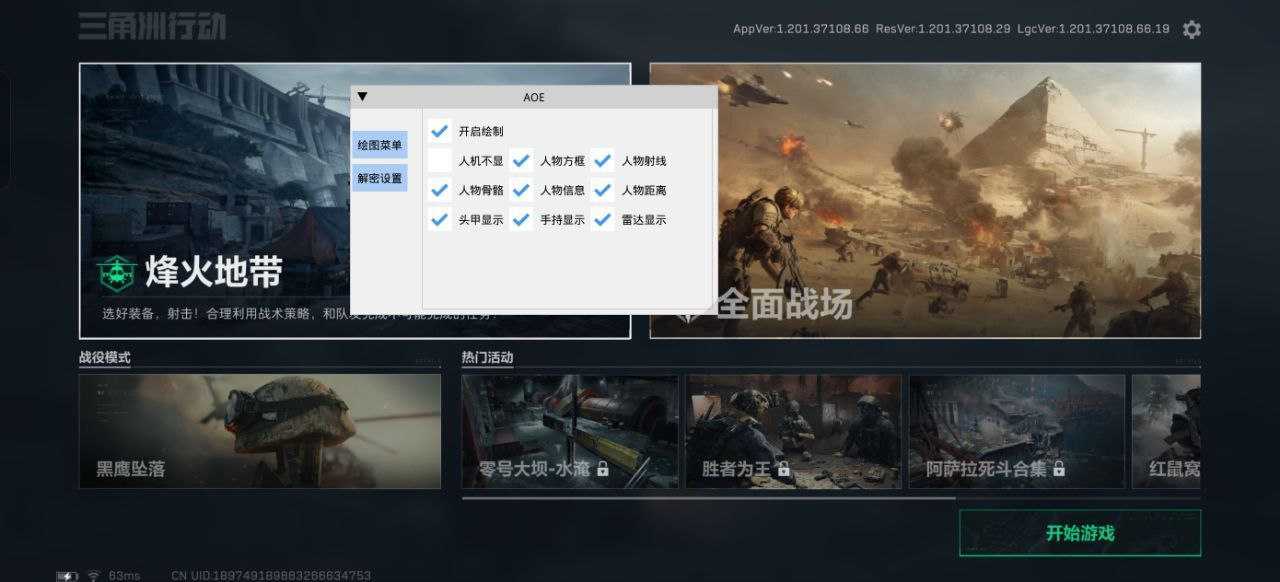Viewport: 1280px width, 582px height.
Task: Collapse the AOE window with the triangle
Action: [363, 97]
